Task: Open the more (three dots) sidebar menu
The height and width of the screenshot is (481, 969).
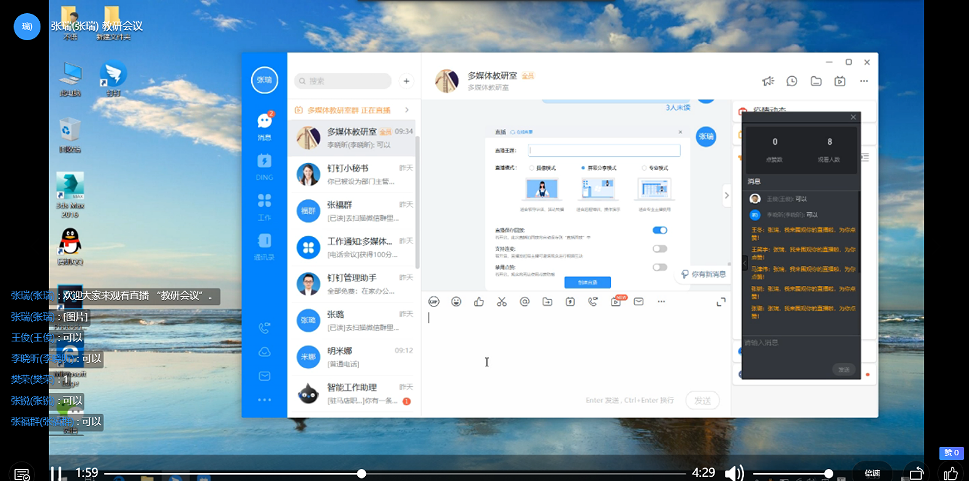Action: tap(264, 400)
